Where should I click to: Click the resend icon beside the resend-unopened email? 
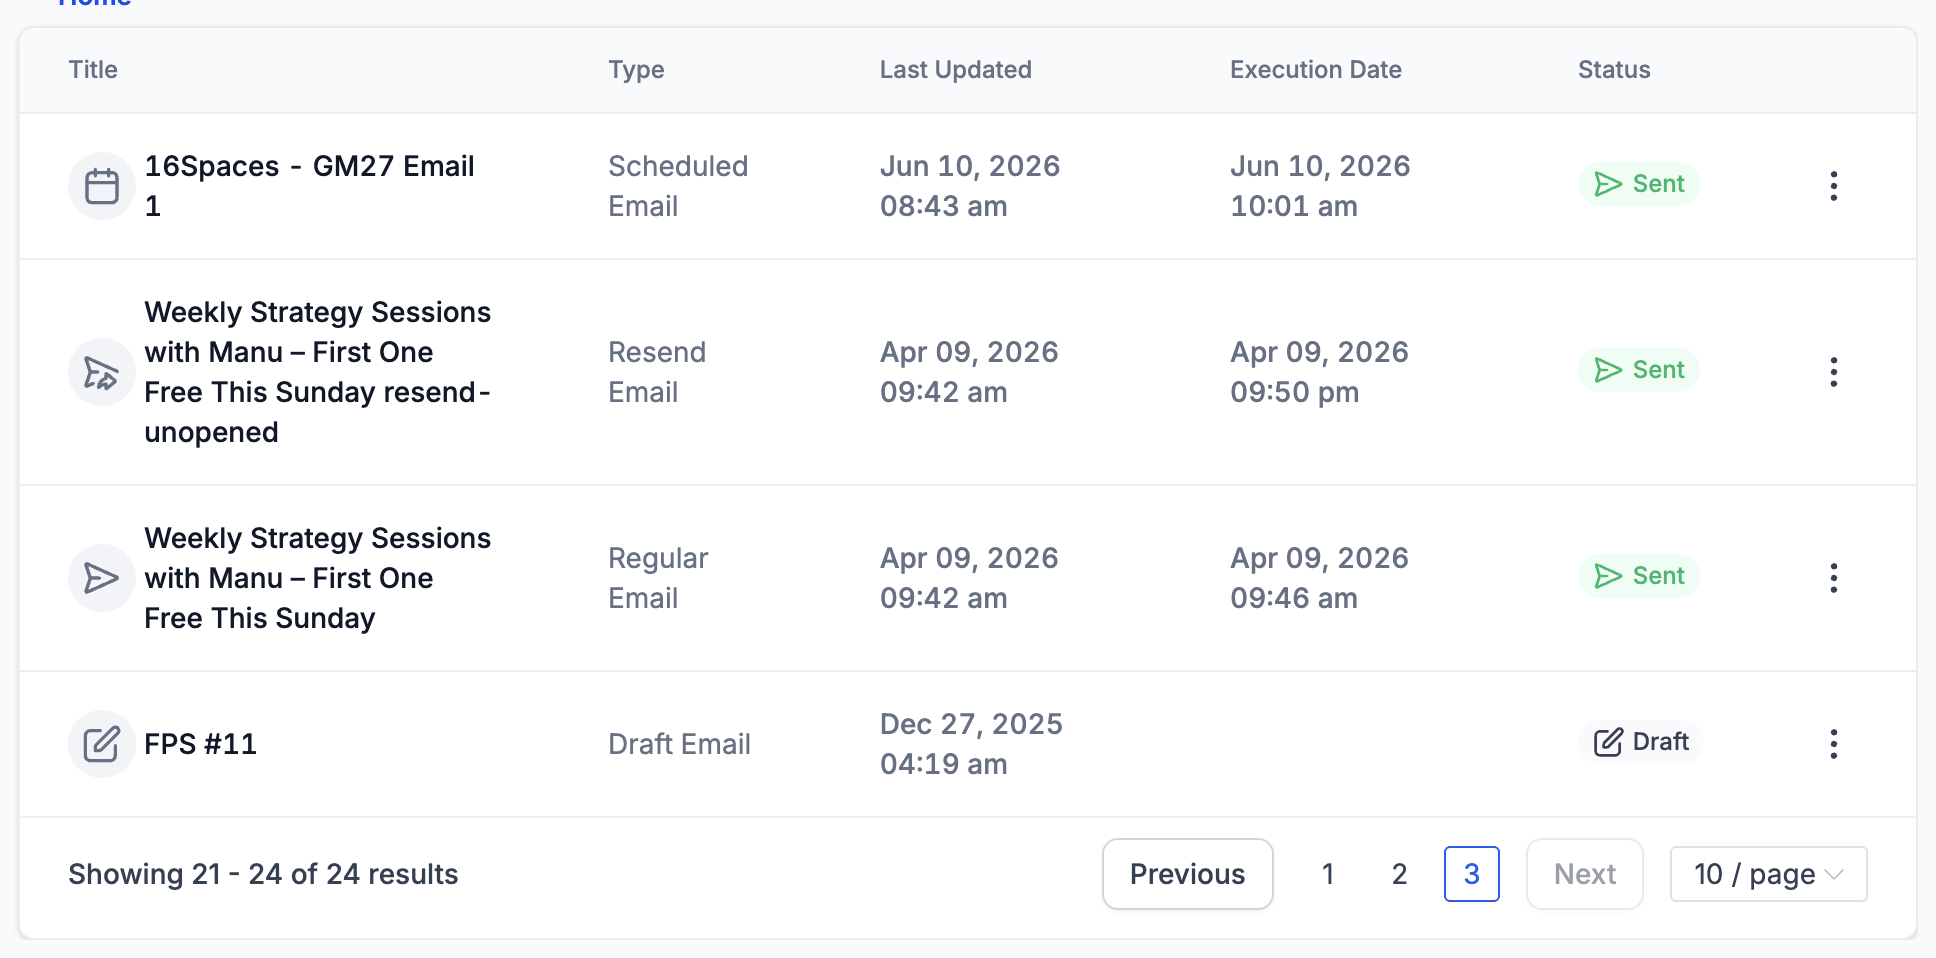[102, 372]
